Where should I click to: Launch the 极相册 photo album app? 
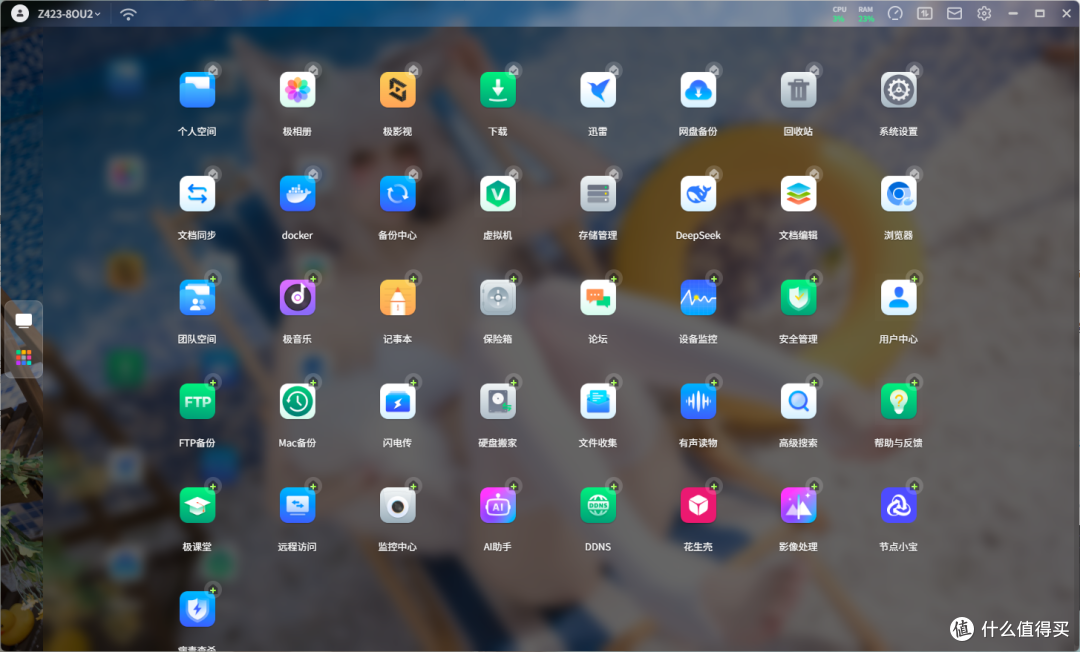[298, 90]
